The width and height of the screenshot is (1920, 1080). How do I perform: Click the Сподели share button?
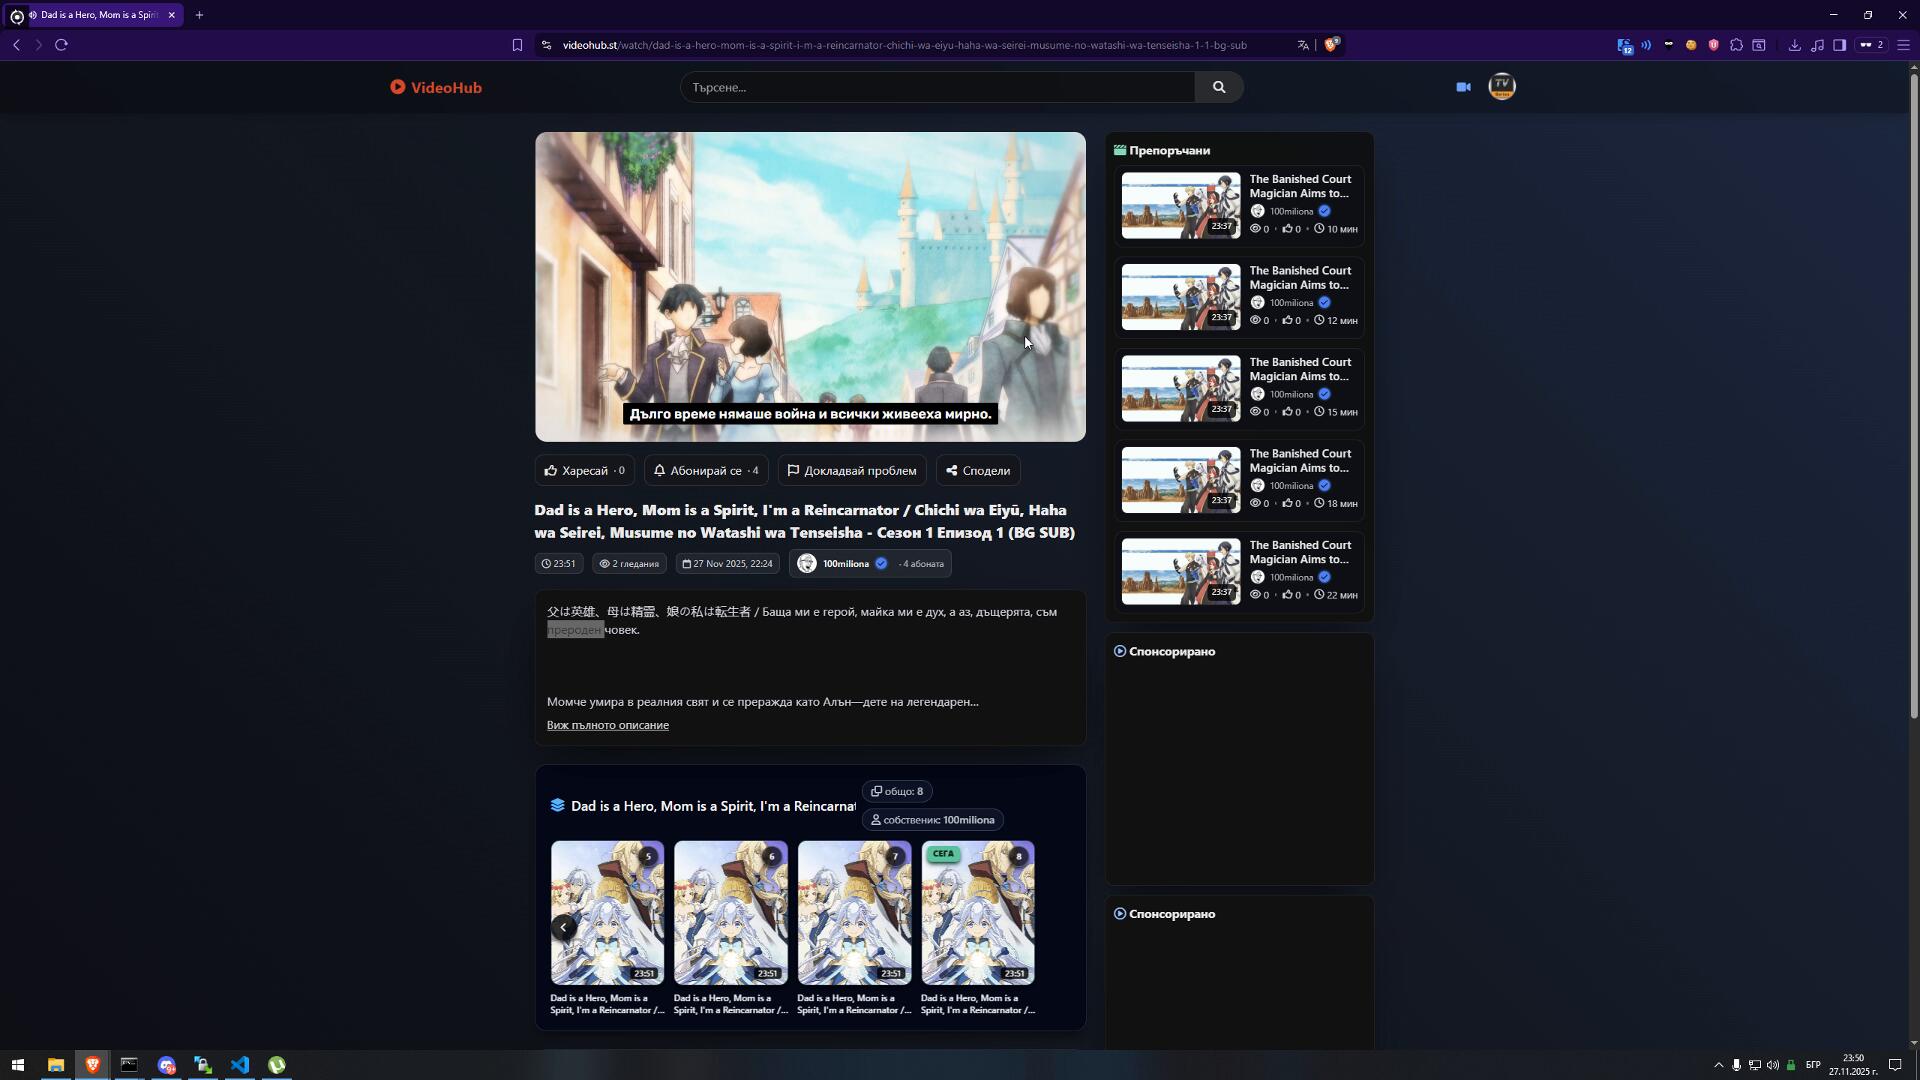(977, 470)
